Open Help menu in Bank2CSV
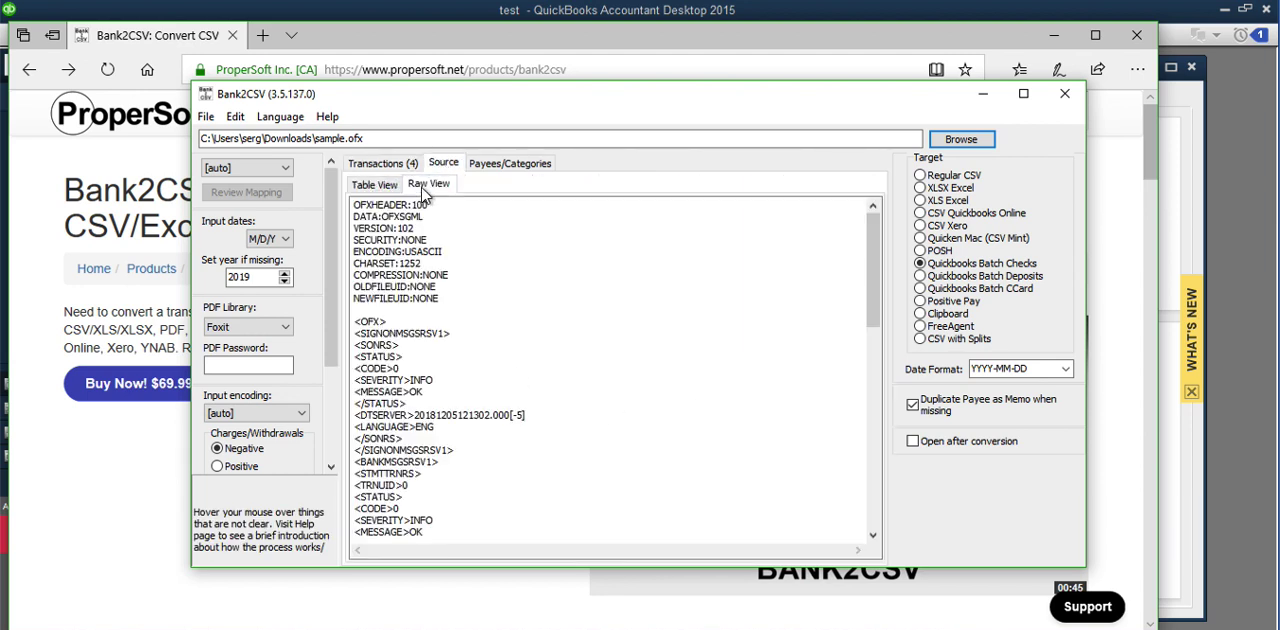 (x=327, y=117)
